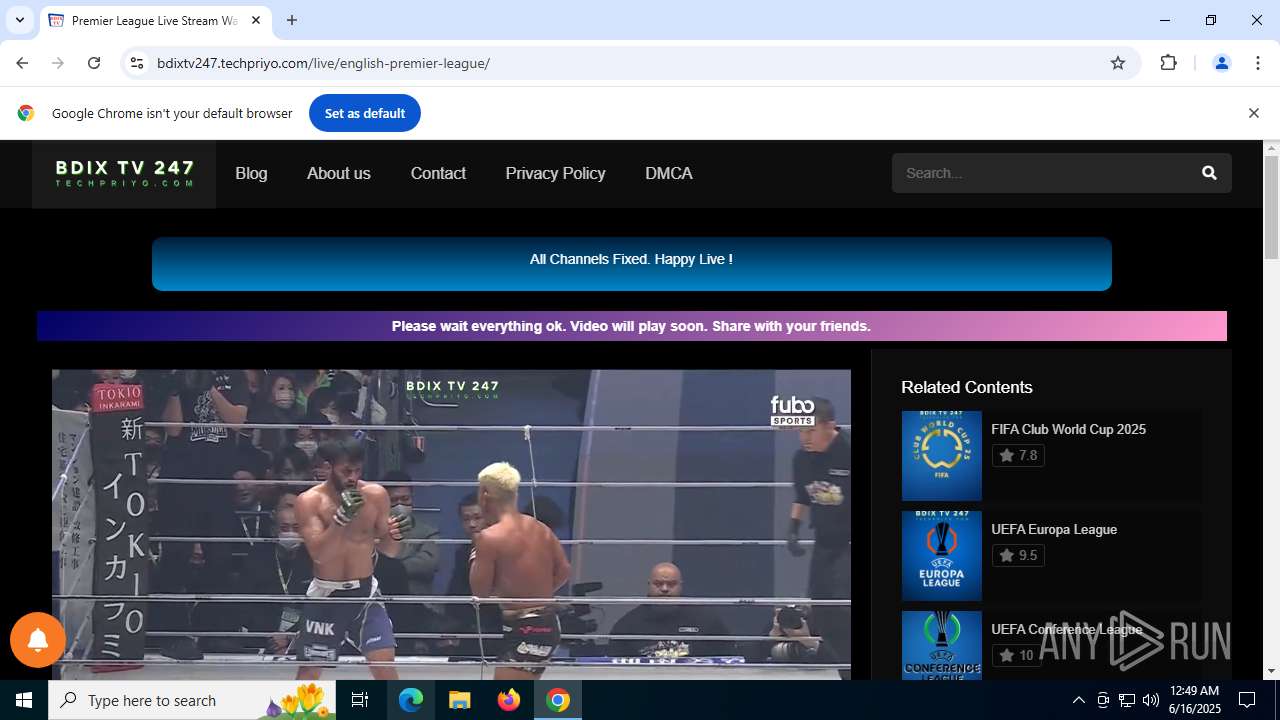Screen dimensions: 1280x720
Task: Select the Premier League Live Stream tab
Action: [155, 21]
